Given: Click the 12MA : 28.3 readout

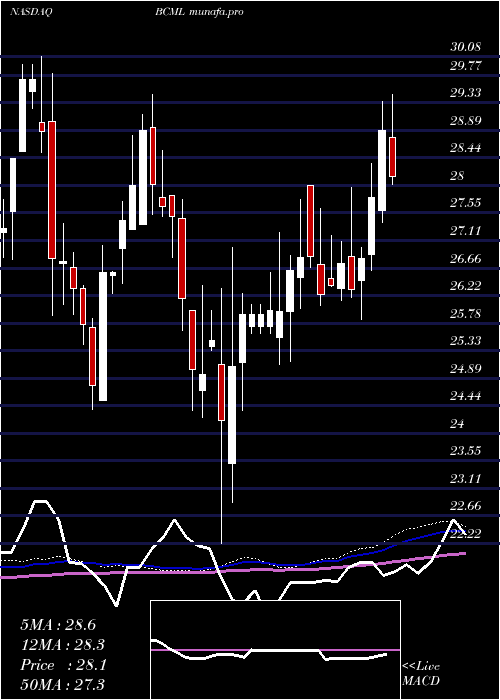Looking at the screenshot, I should (x=62, y=645).
